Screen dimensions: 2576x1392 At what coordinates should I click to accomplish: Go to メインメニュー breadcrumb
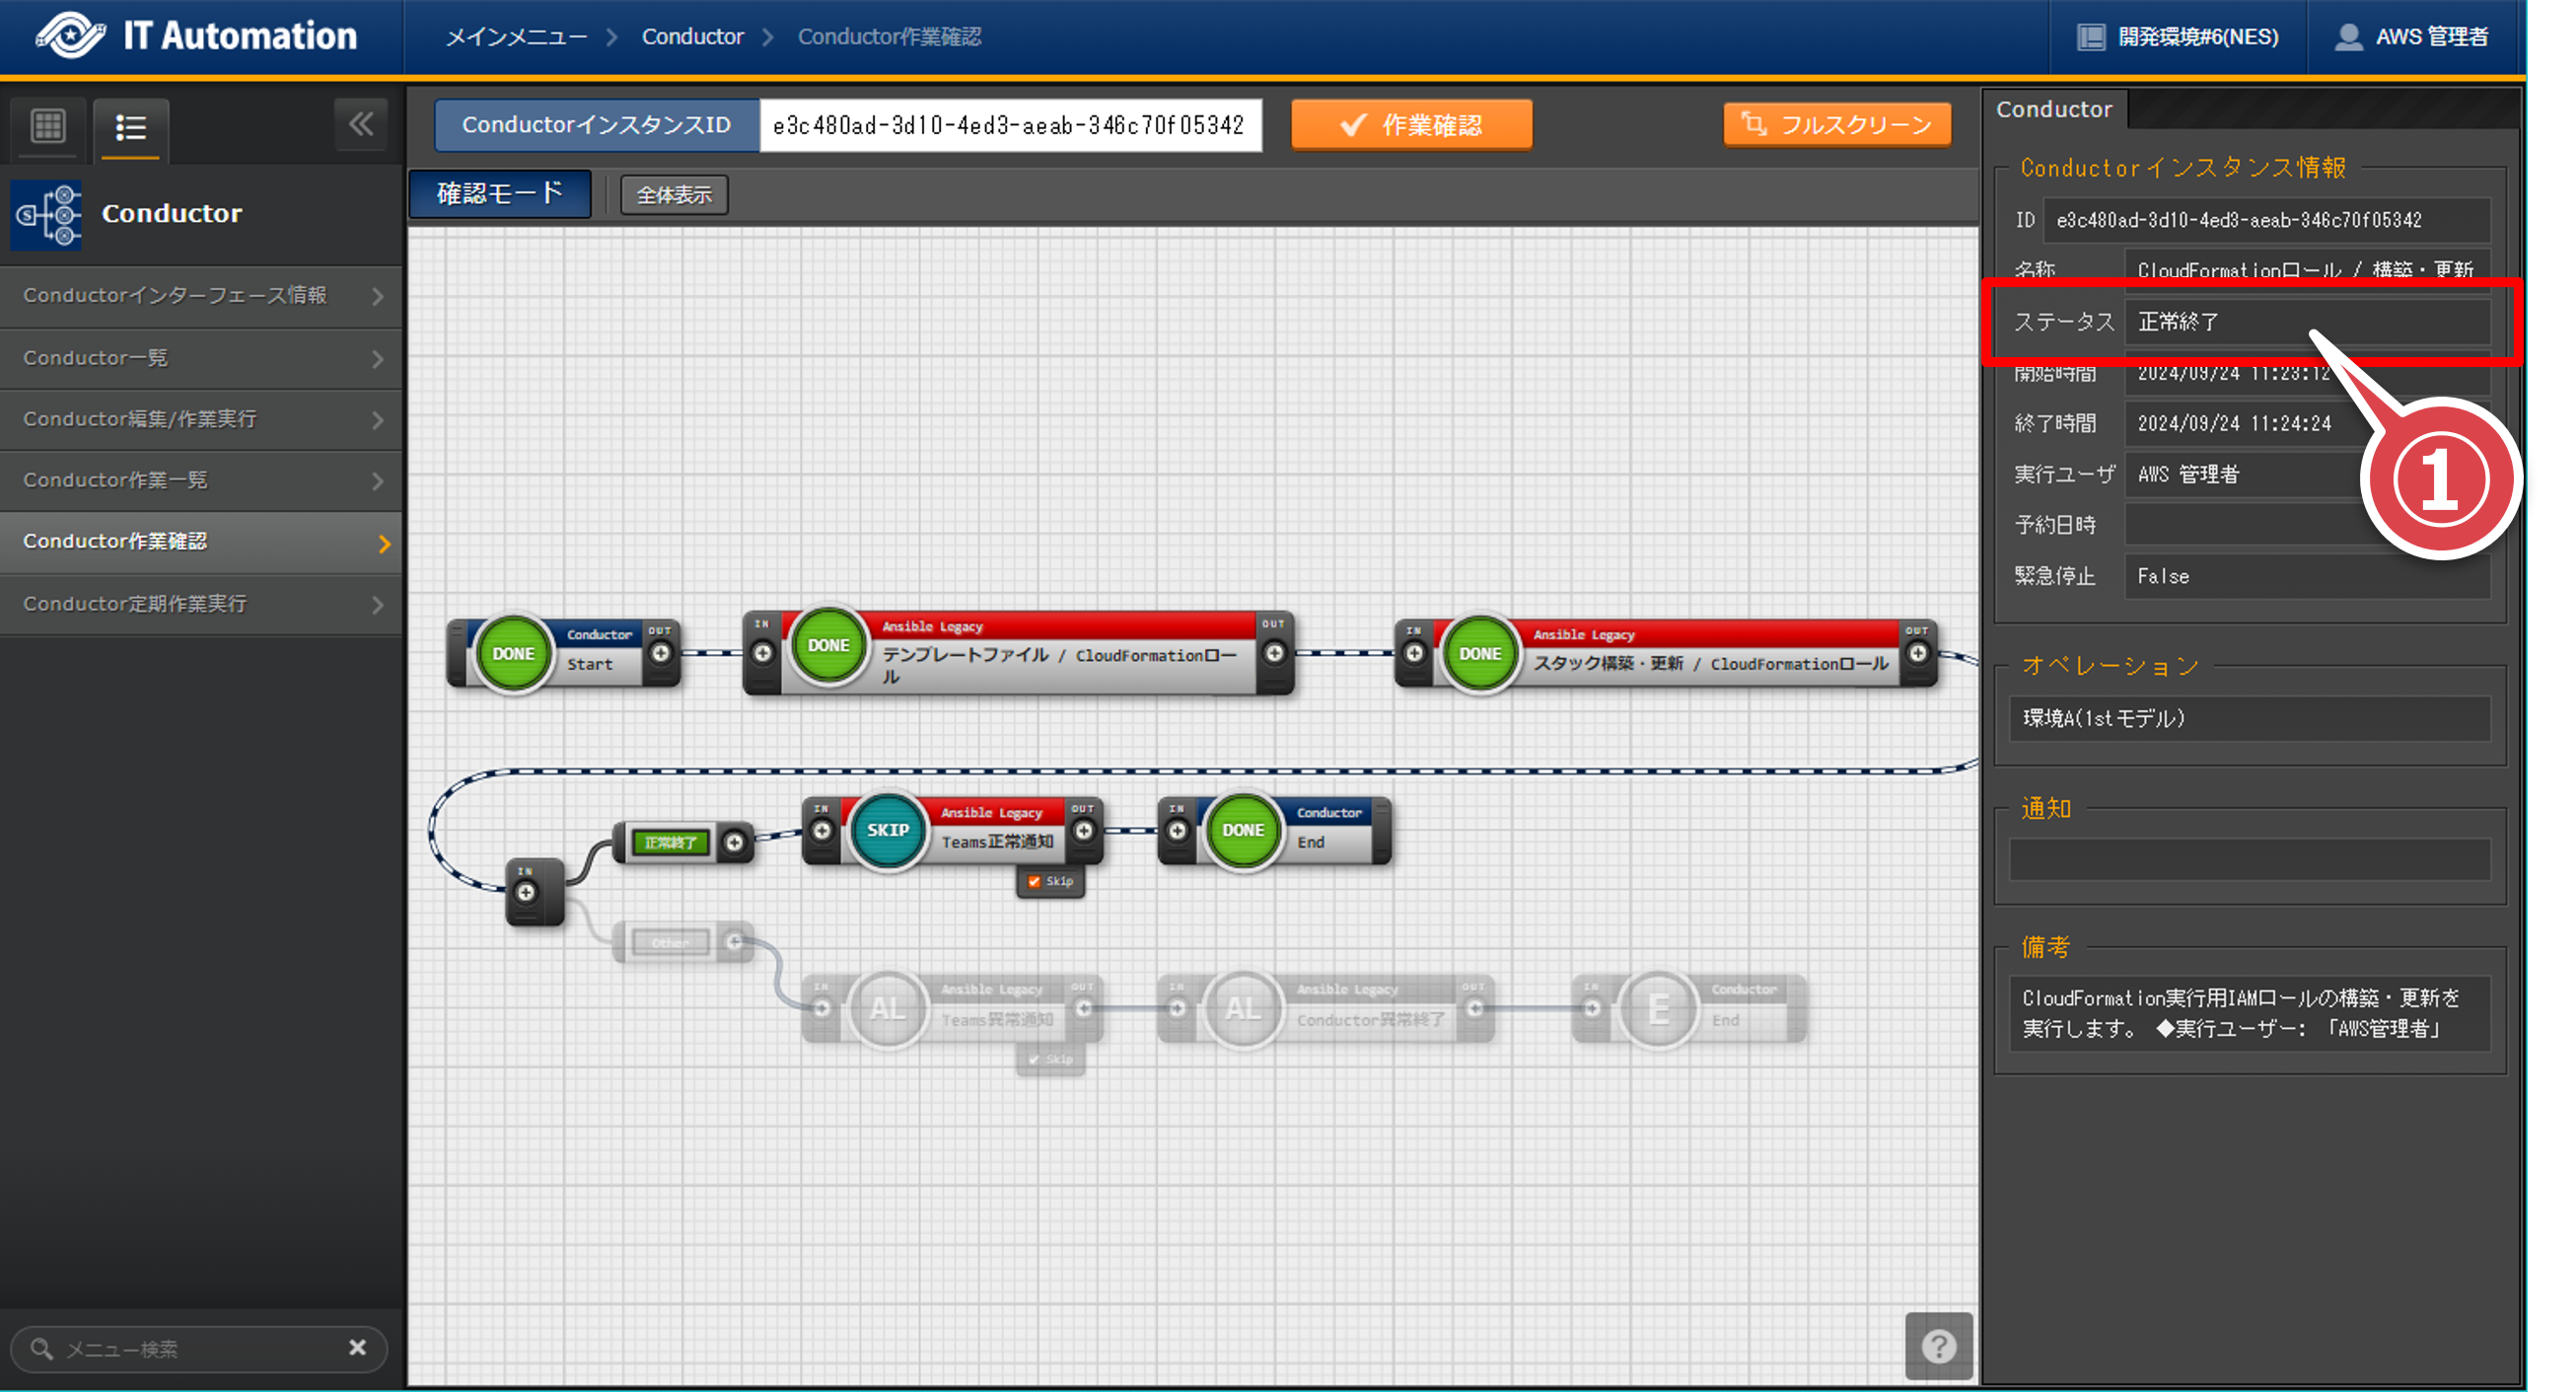(x=515, y=37)
